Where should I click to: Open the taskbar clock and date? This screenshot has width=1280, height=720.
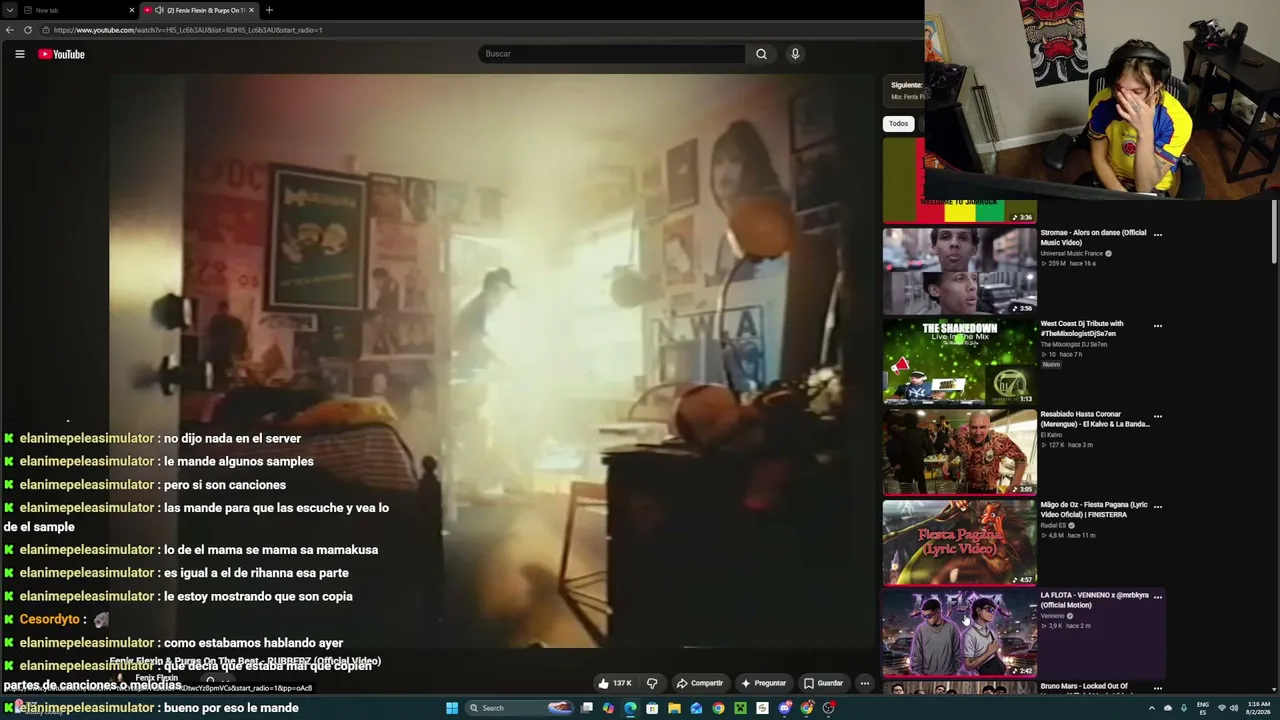(1258, 708)
